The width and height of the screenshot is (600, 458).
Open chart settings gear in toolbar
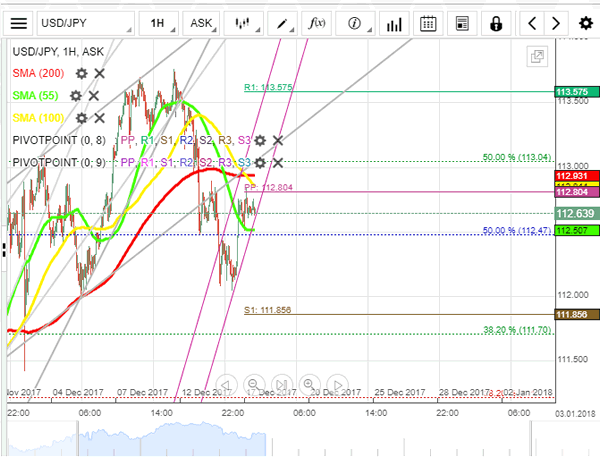[x=584, y=22]
